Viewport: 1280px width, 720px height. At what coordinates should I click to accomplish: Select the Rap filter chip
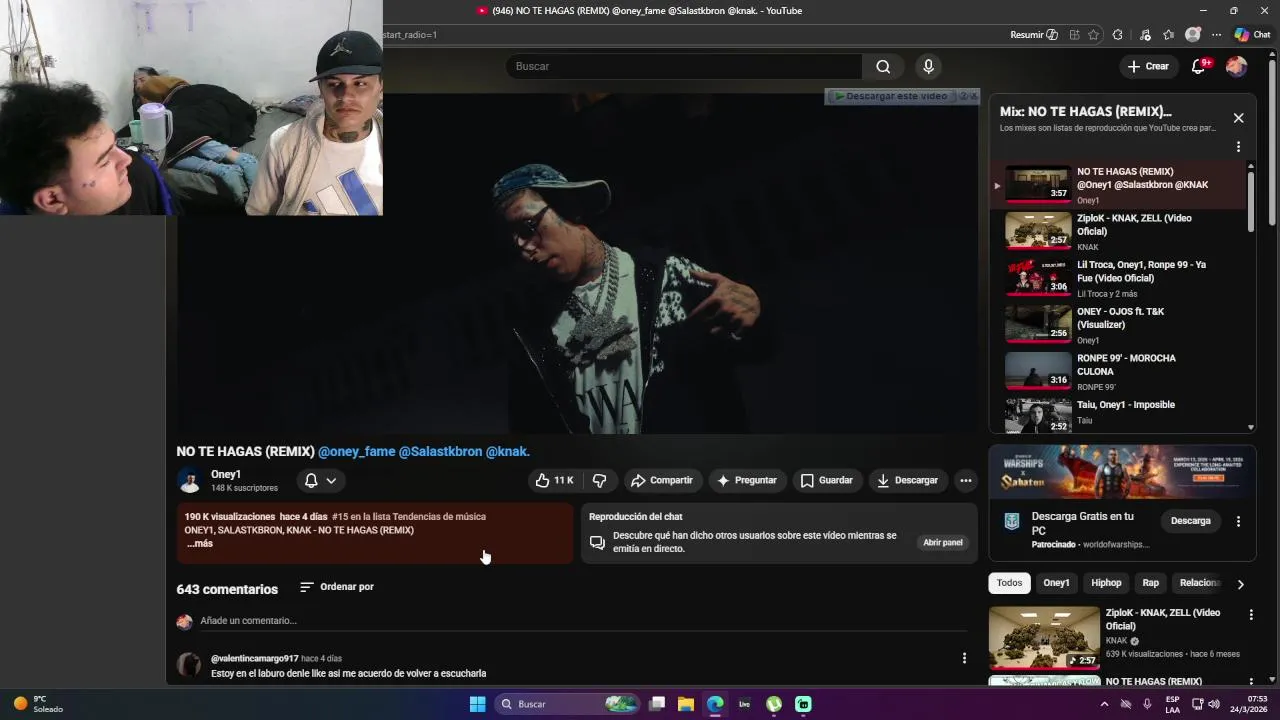(x=1151, y=583)
